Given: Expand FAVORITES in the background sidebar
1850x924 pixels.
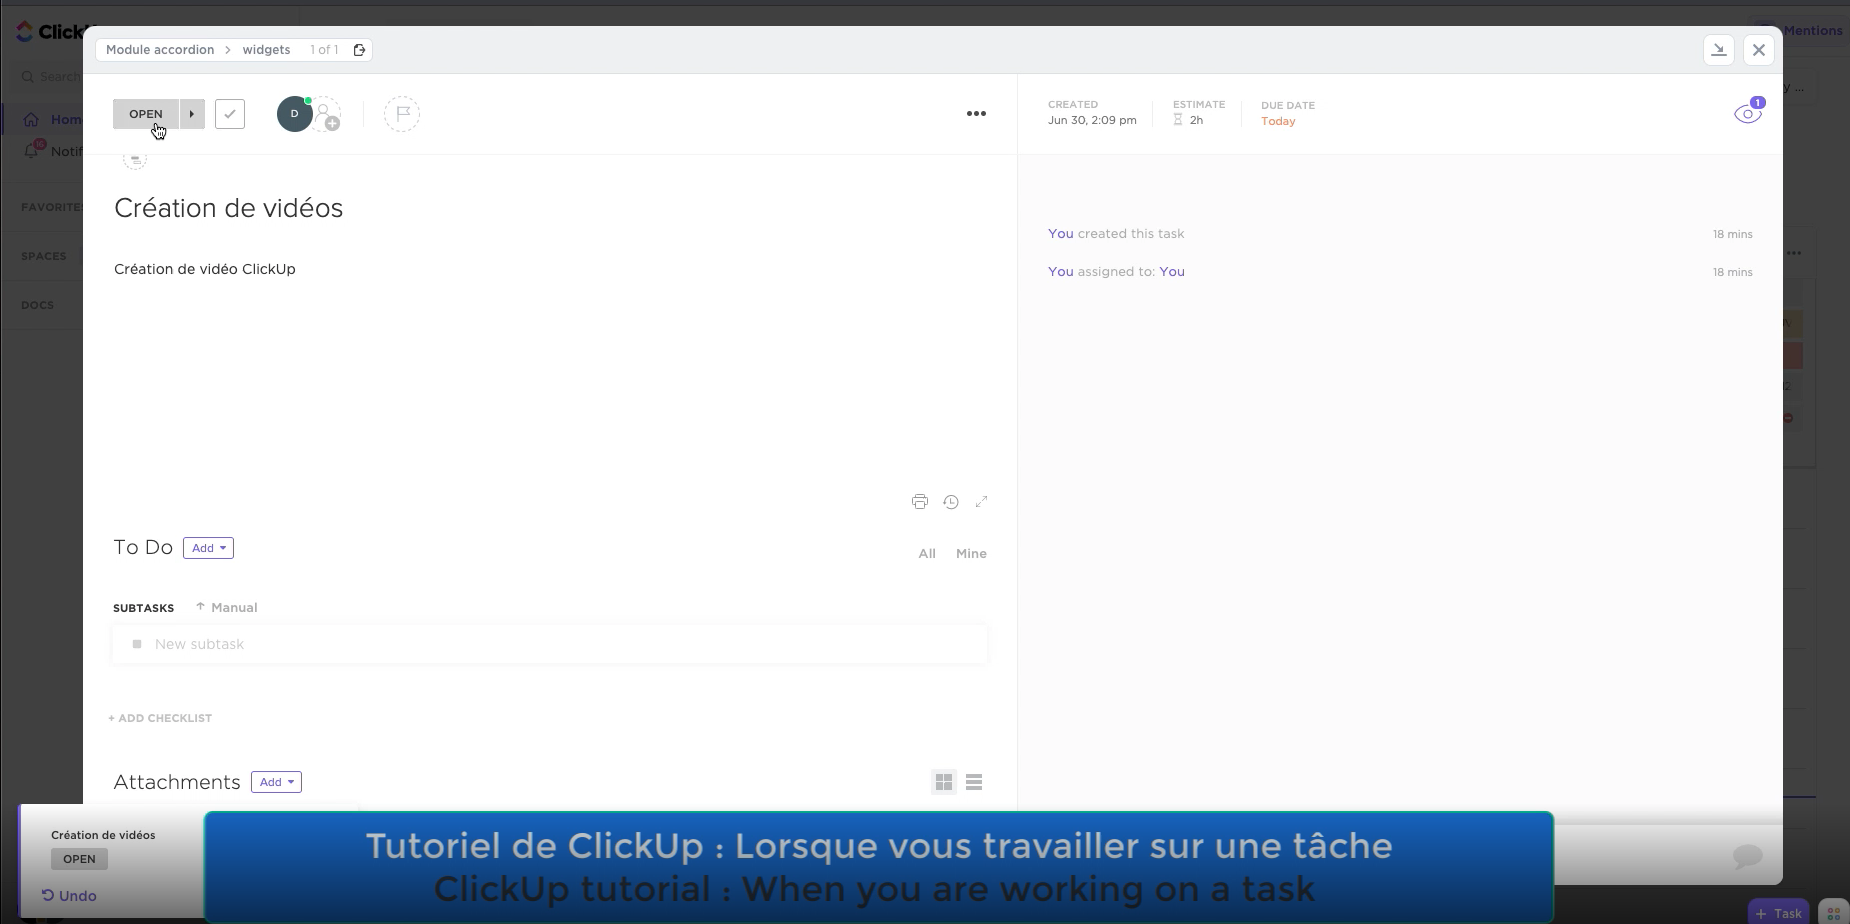Looking at the screenshot, I should (x=52, y=207).
